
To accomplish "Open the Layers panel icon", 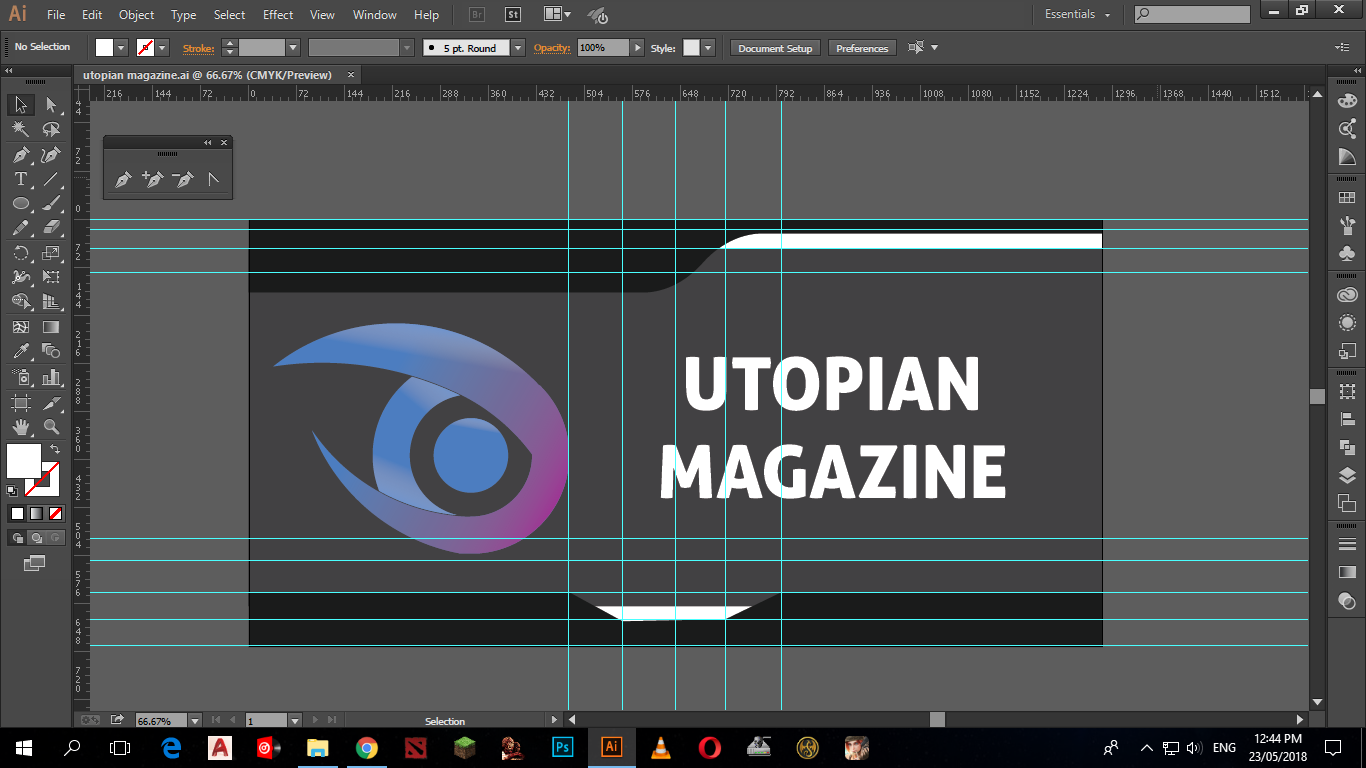I will pyautogui.click(x=1347, y=476).
